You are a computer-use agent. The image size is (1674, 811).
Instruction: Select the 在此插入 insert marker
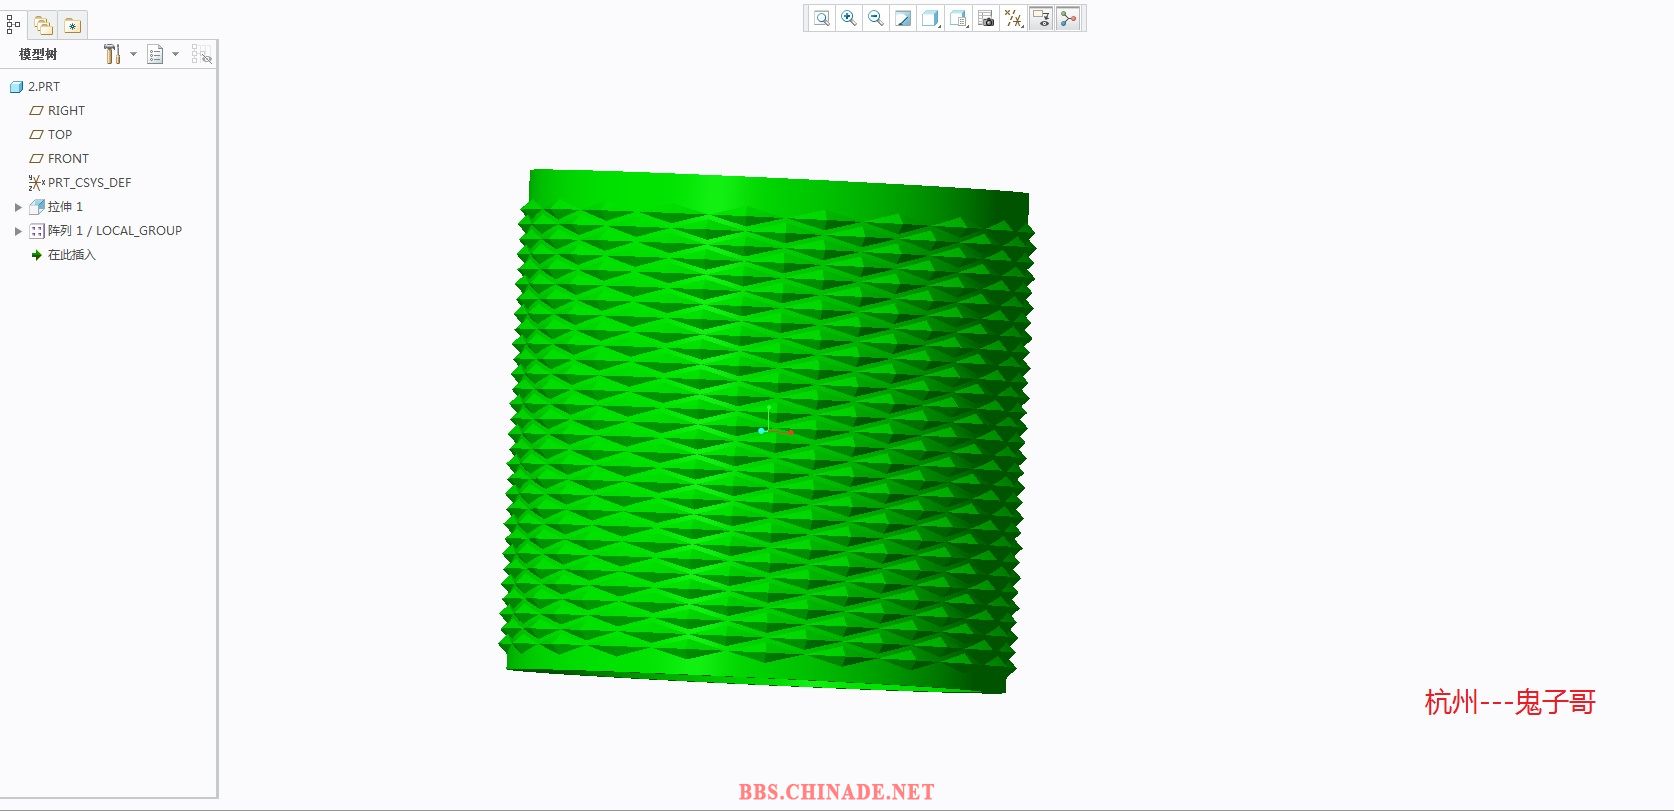[x=71, y=255]
